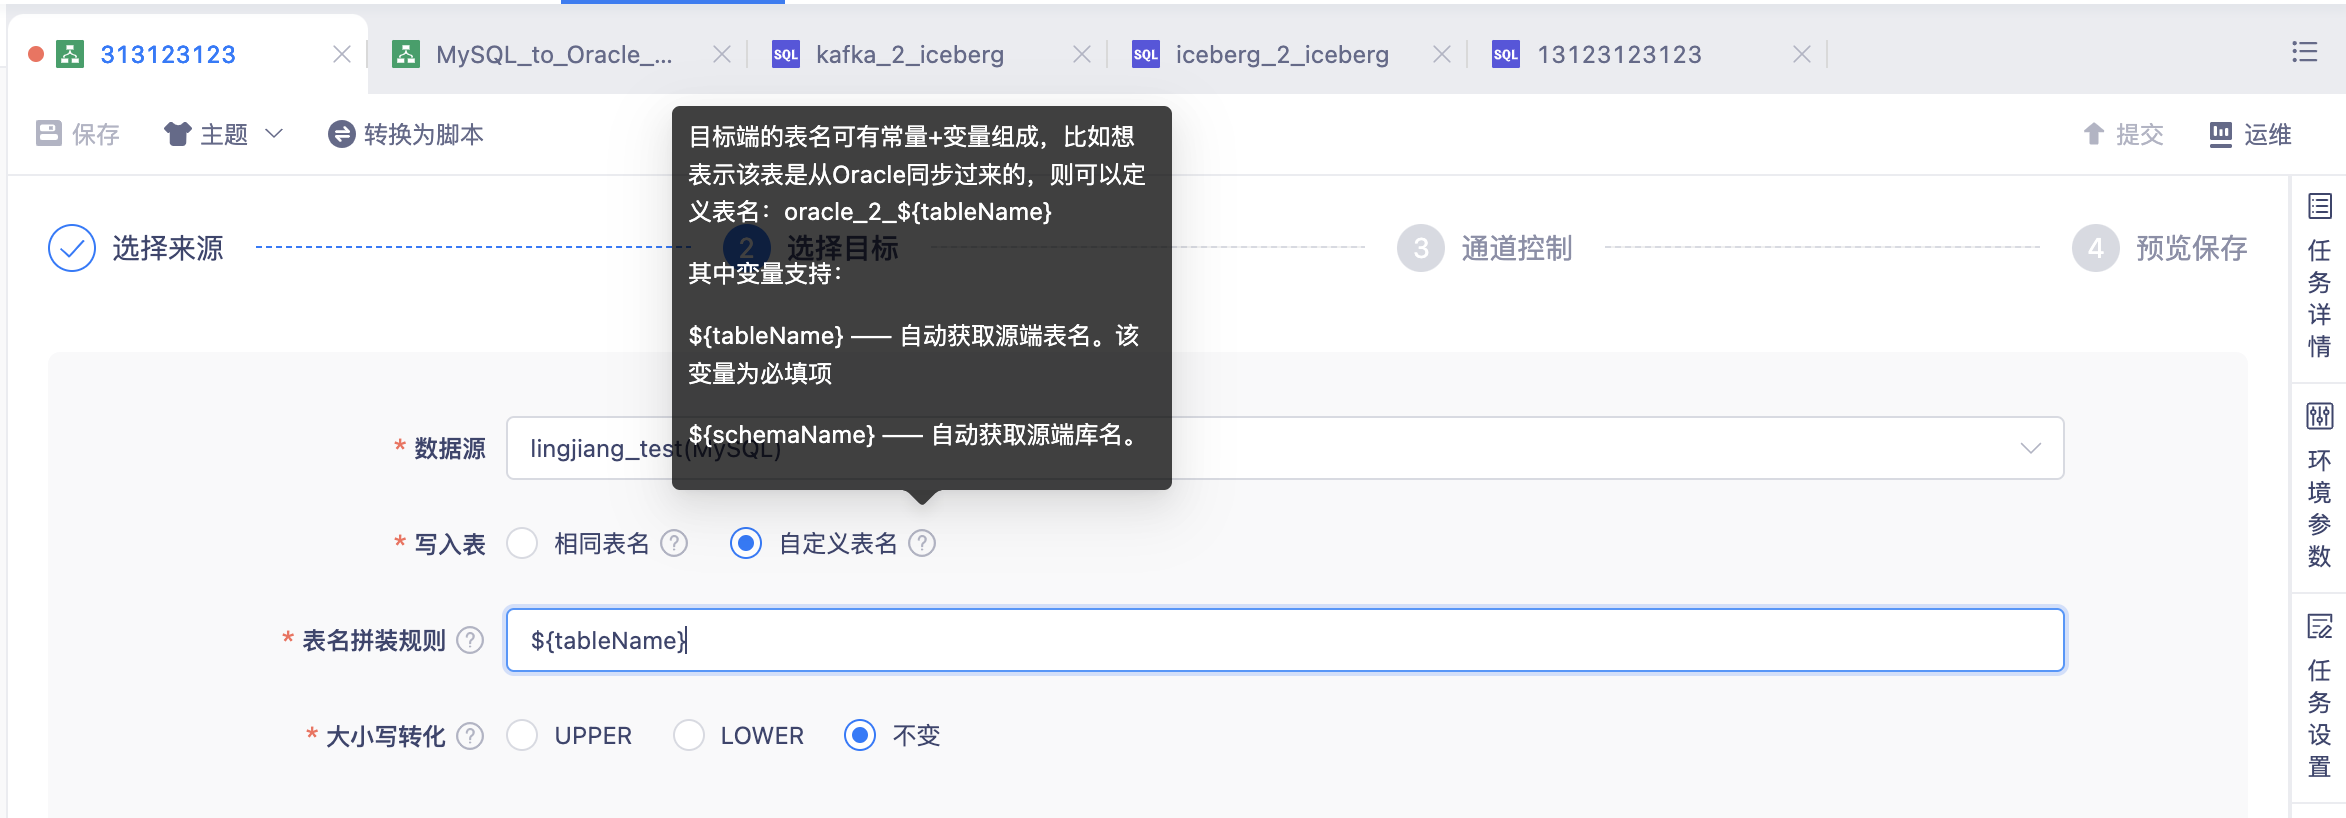2346x818 pixels.
Task: Click the 转换为脚本 button
Action: [406, 134]
